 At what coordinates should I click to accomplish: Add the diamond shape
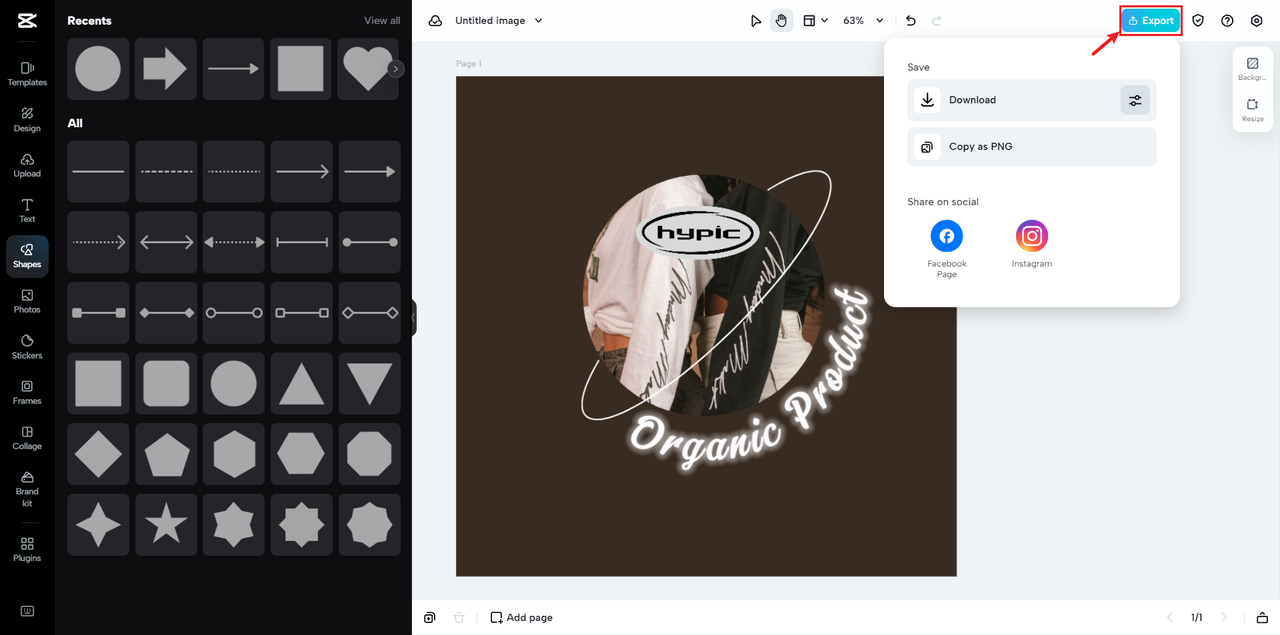(98, 454)
